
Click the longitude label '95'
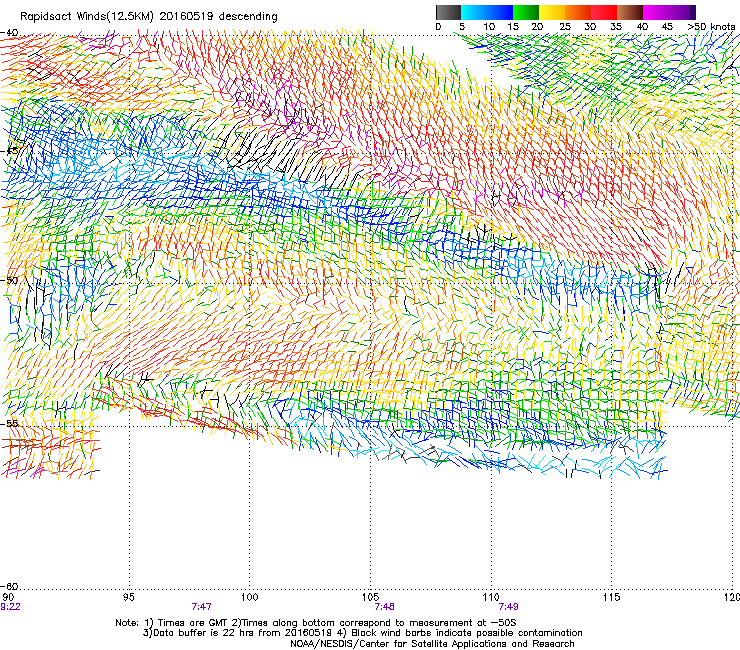click(128, 597)
